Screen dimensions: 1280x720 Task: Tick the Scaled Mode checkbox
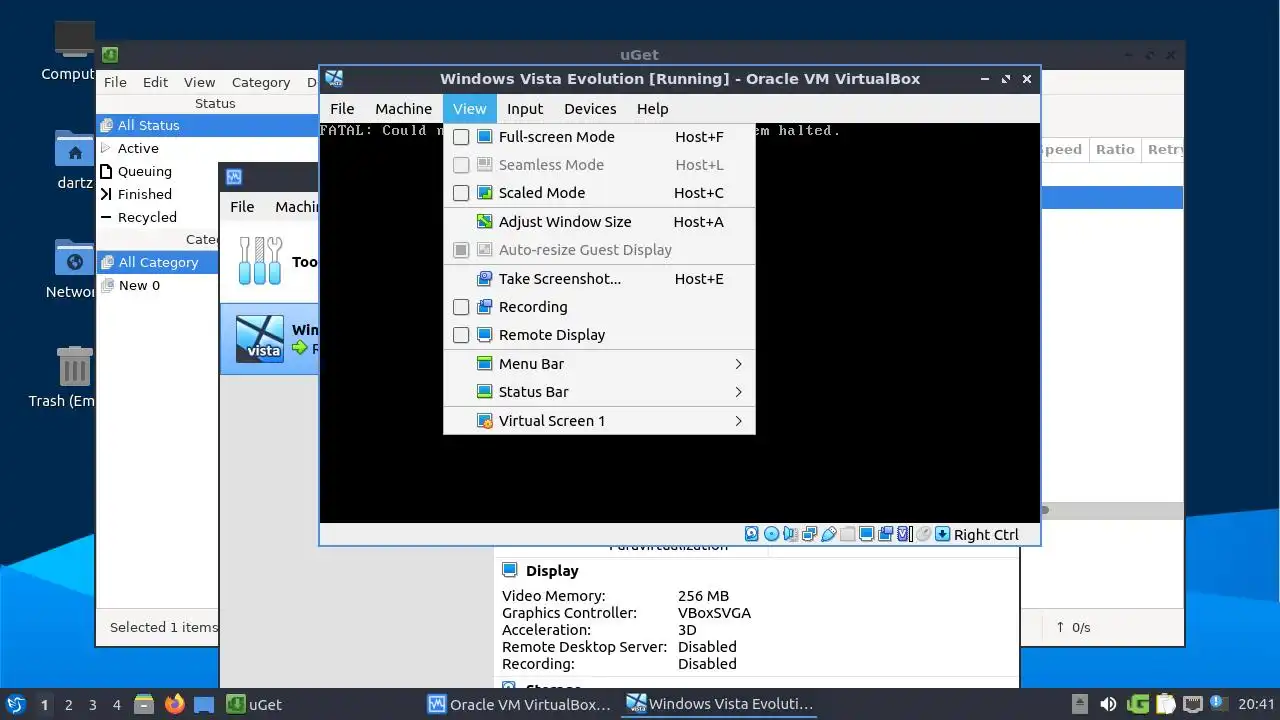coord(461,193)
